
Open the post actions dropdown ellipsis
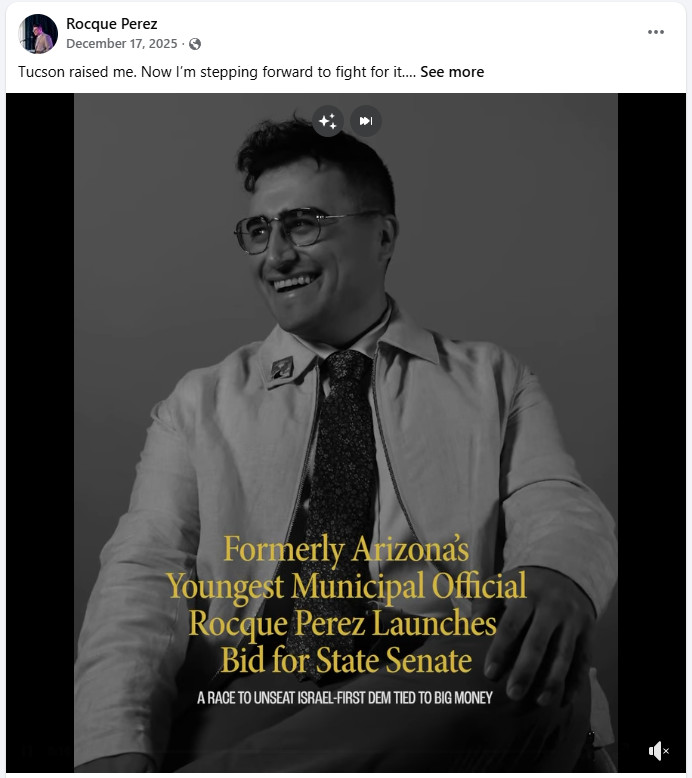click(x=656, y=32)
